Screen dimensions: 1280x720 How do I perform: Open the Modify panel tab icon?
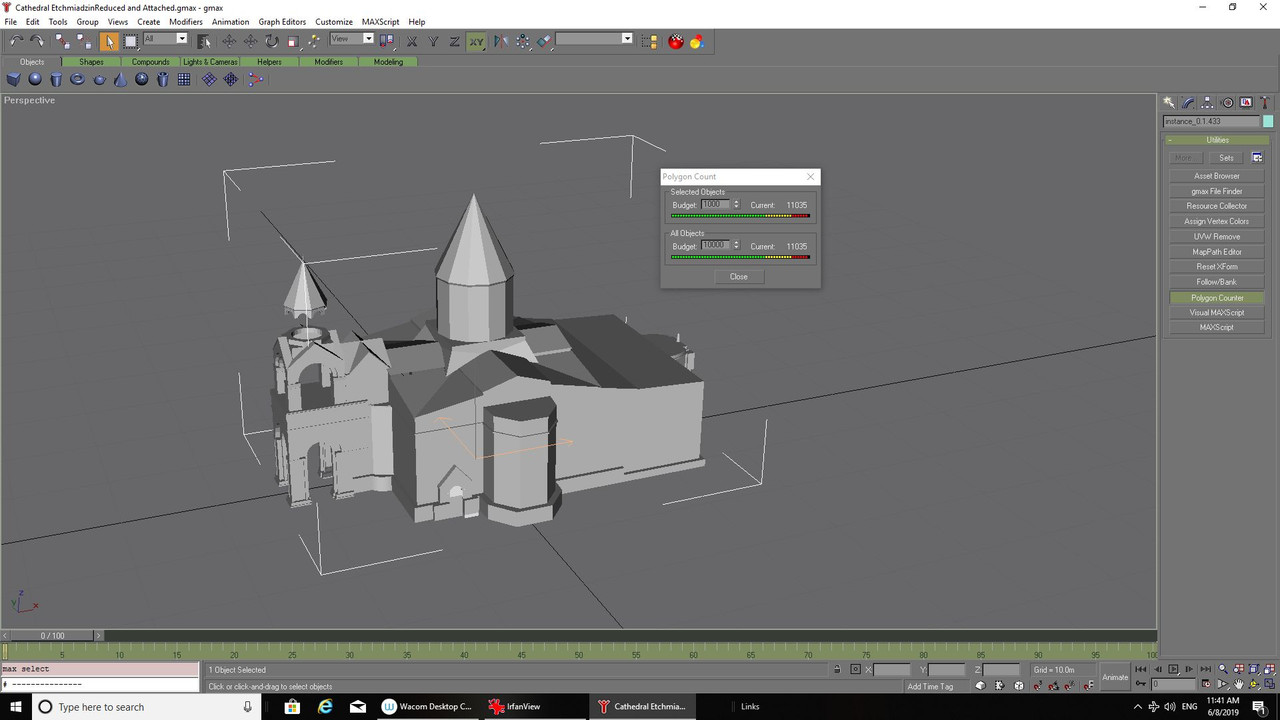[x=1188, y=102]
